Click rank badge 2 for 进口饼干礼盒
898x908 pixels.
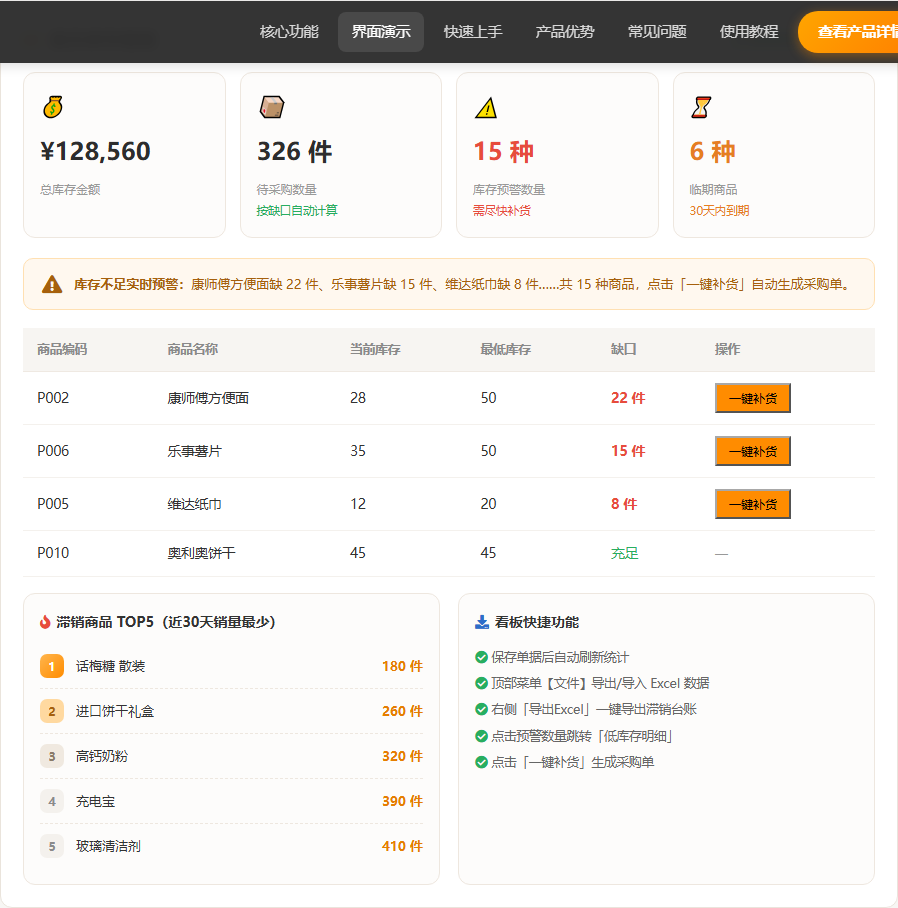(x=52, y=711)
